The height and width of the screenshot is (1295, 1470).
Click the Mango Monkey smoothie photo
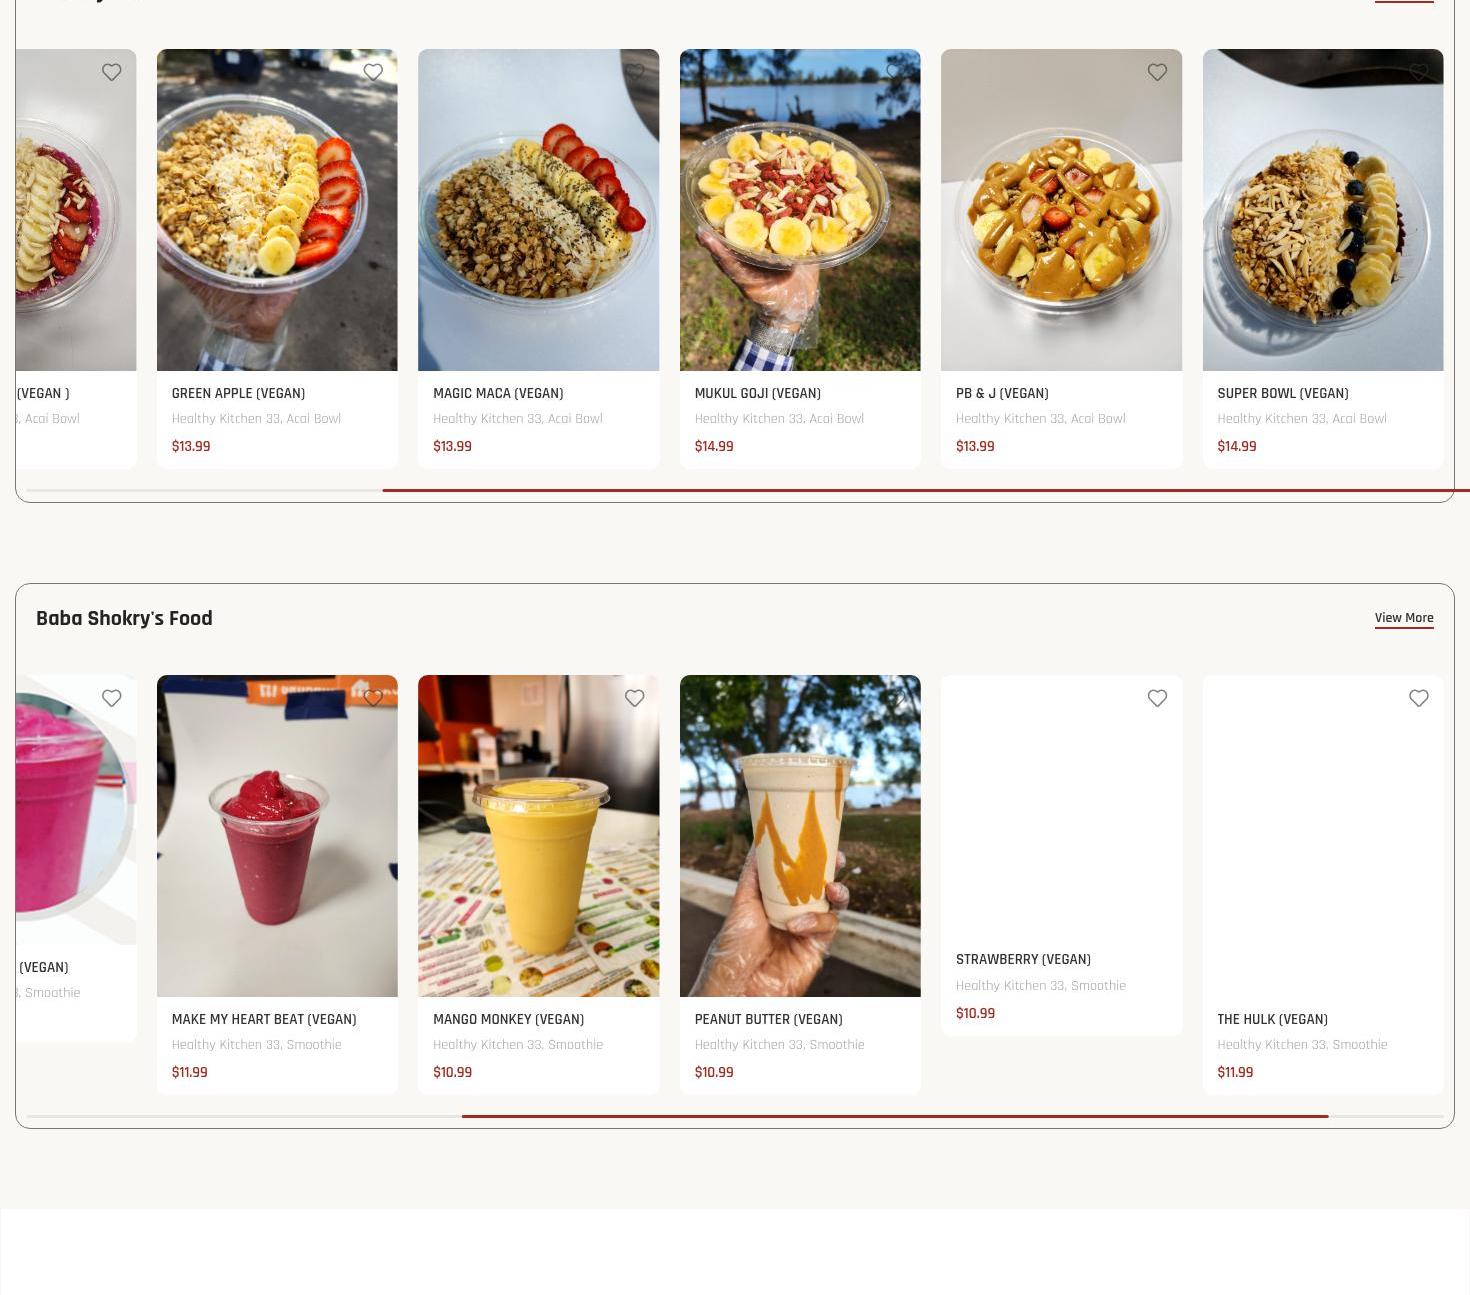[x=538, y=836]
